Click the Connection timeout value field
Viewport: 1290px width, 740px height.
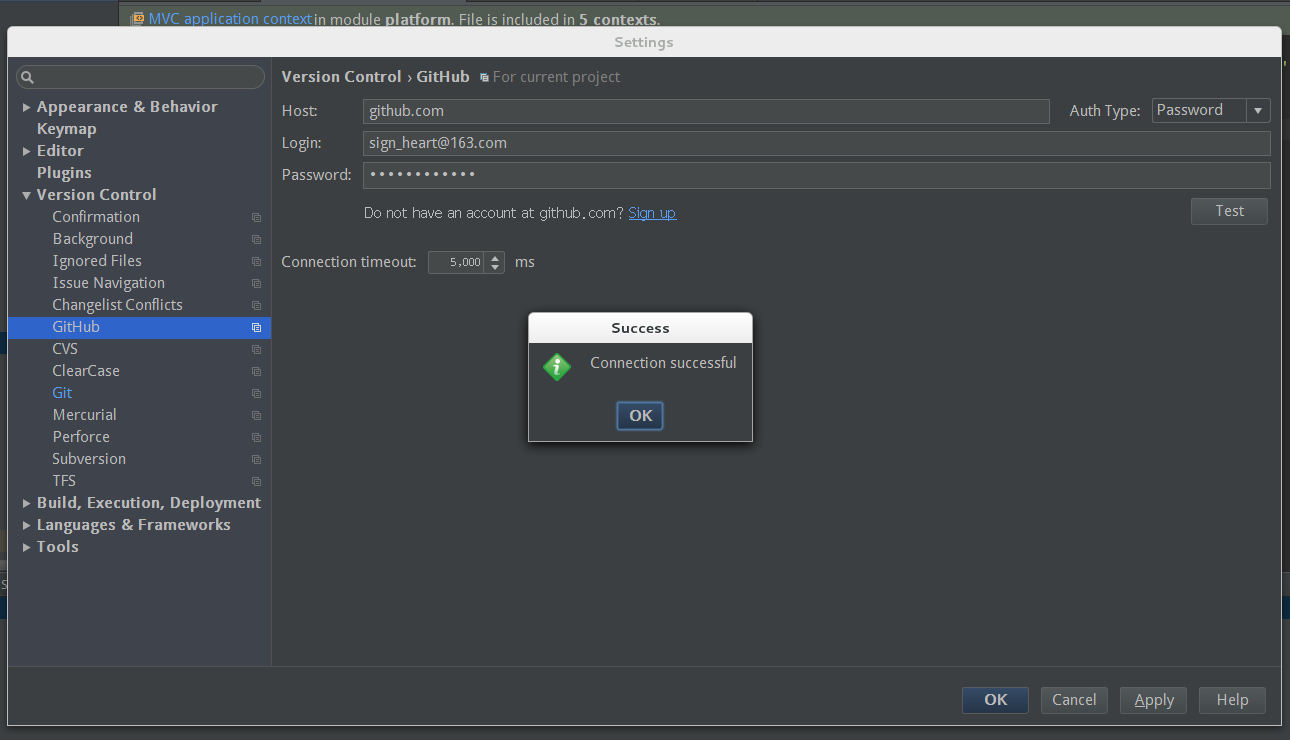point(457,262)
